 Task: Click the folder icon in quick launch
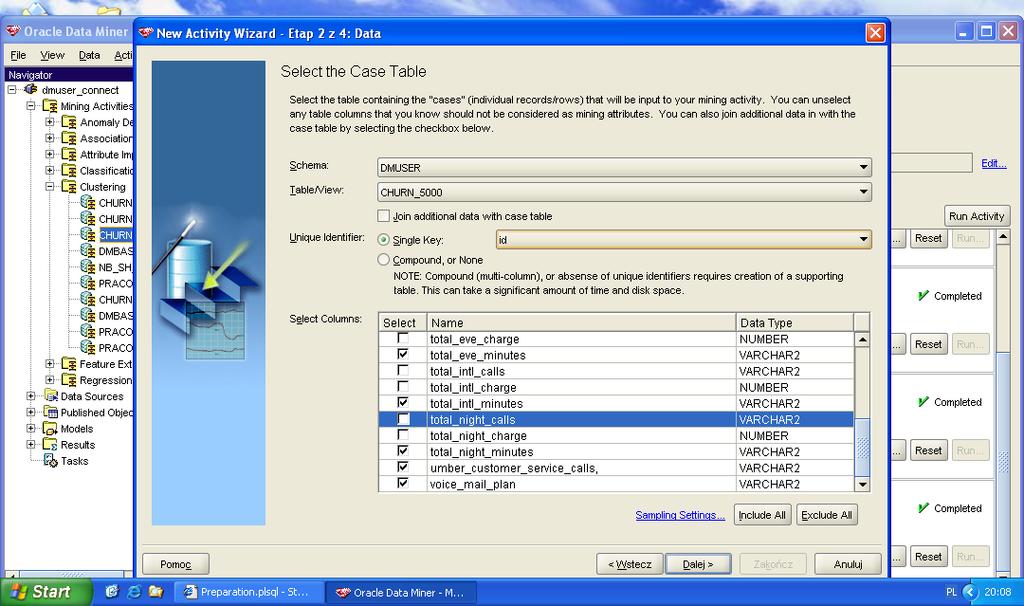coord(155,592)
